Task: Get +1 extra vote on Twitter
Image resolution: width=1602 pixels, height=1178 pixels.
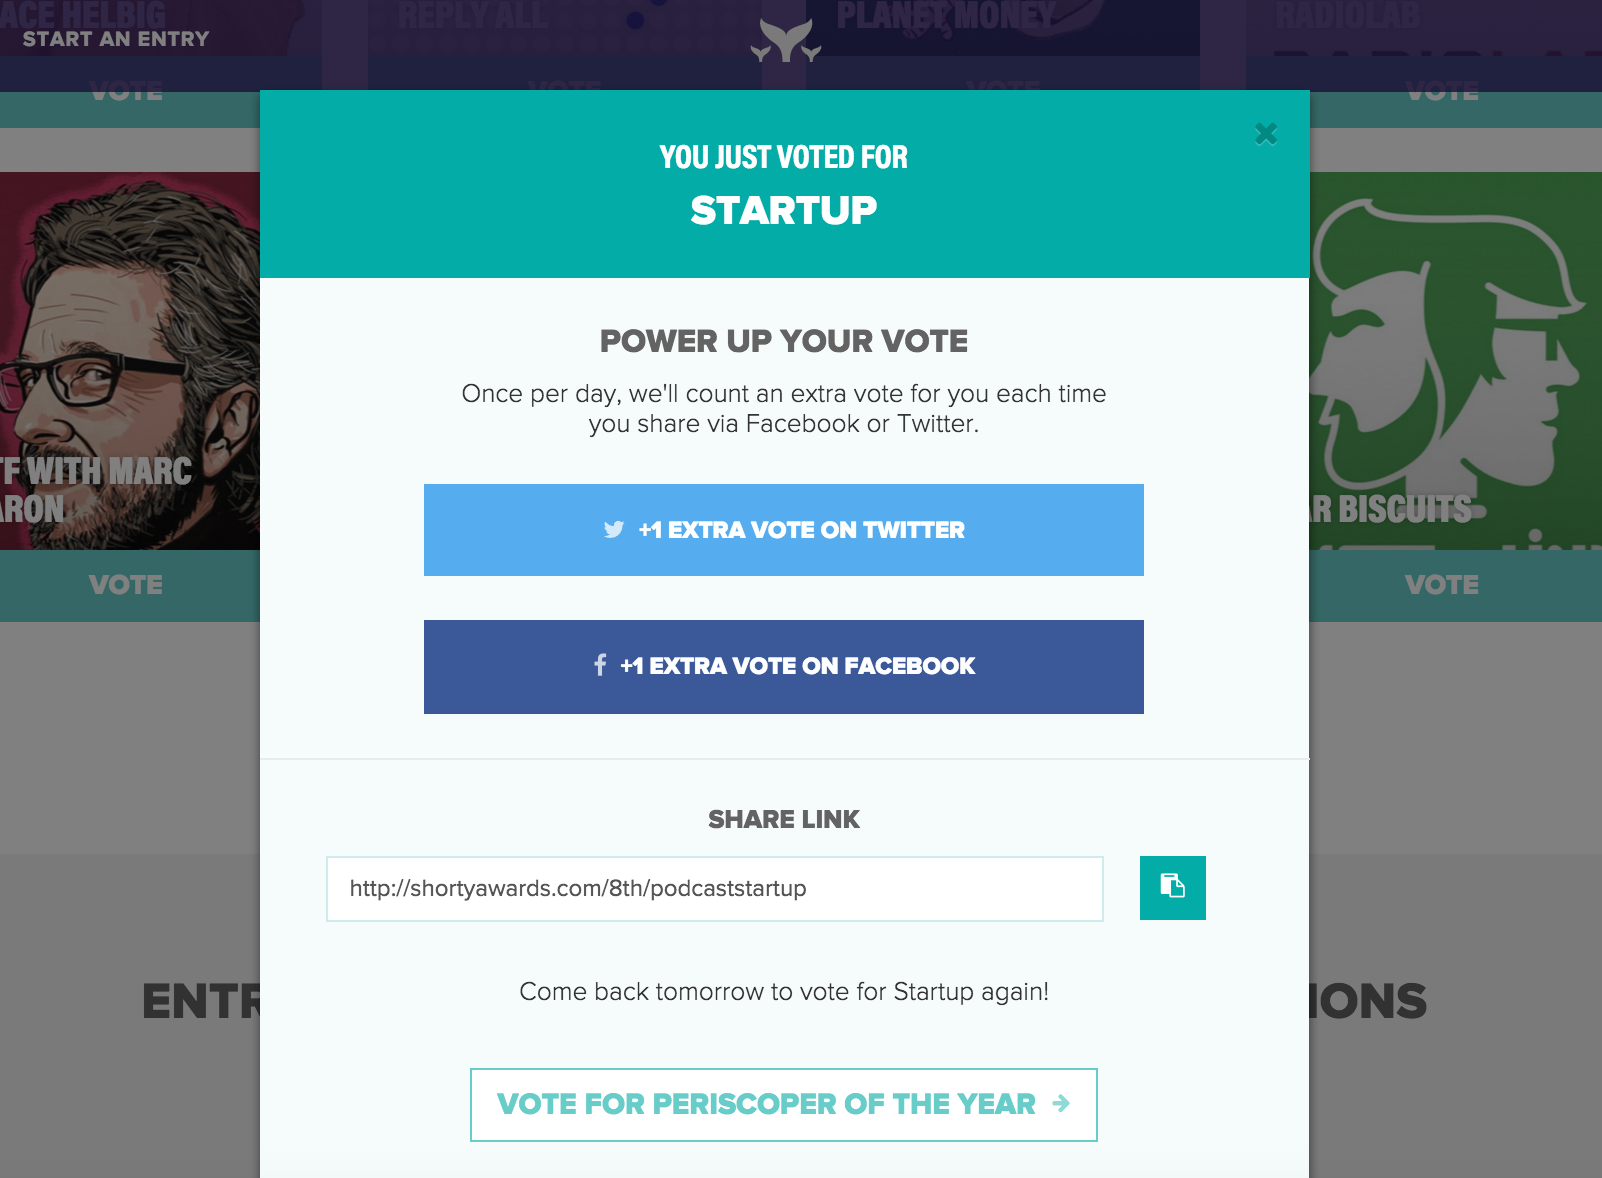Action: coord(784,530)
